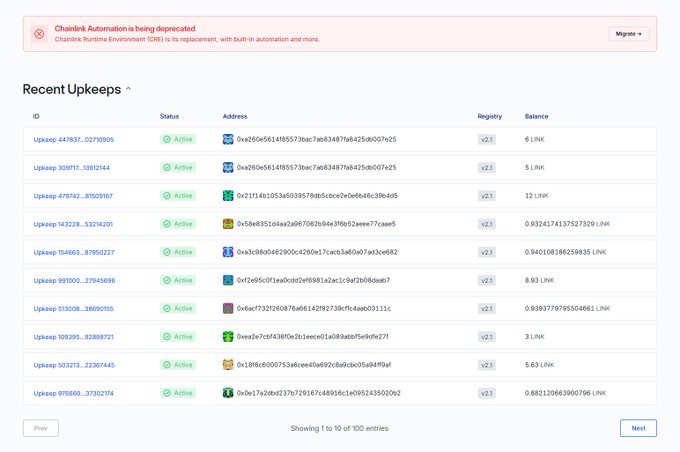
Task: Click the red error icon in the deprecation banner
Action: (39, 34)
